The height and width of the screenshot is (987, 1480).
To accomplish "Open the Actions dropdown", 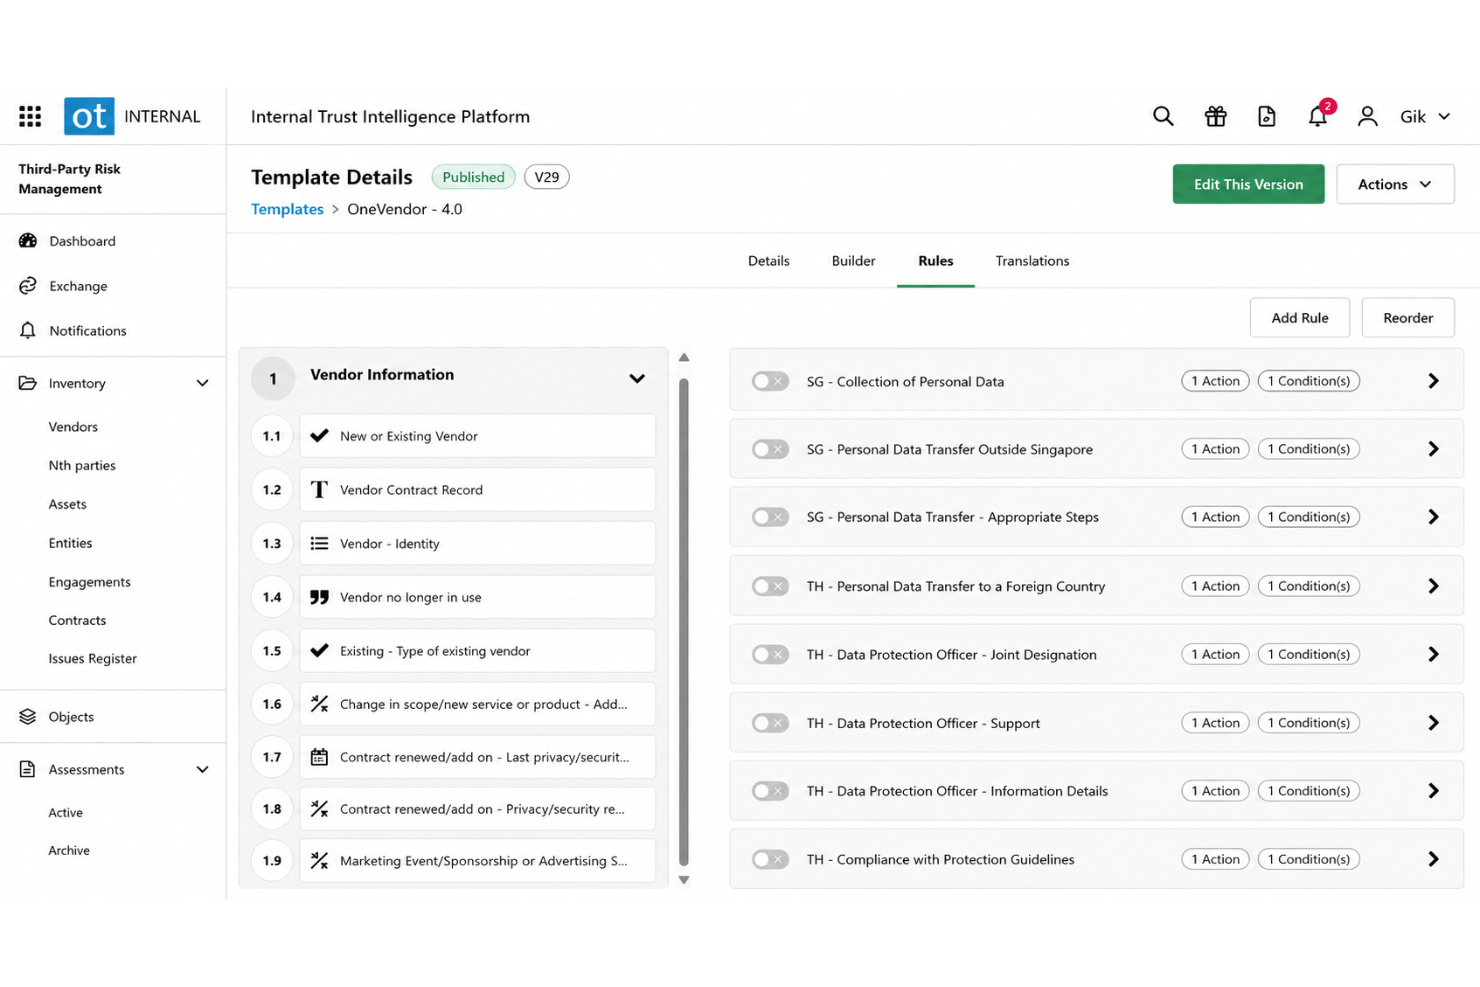I will tap(1395, 184).
